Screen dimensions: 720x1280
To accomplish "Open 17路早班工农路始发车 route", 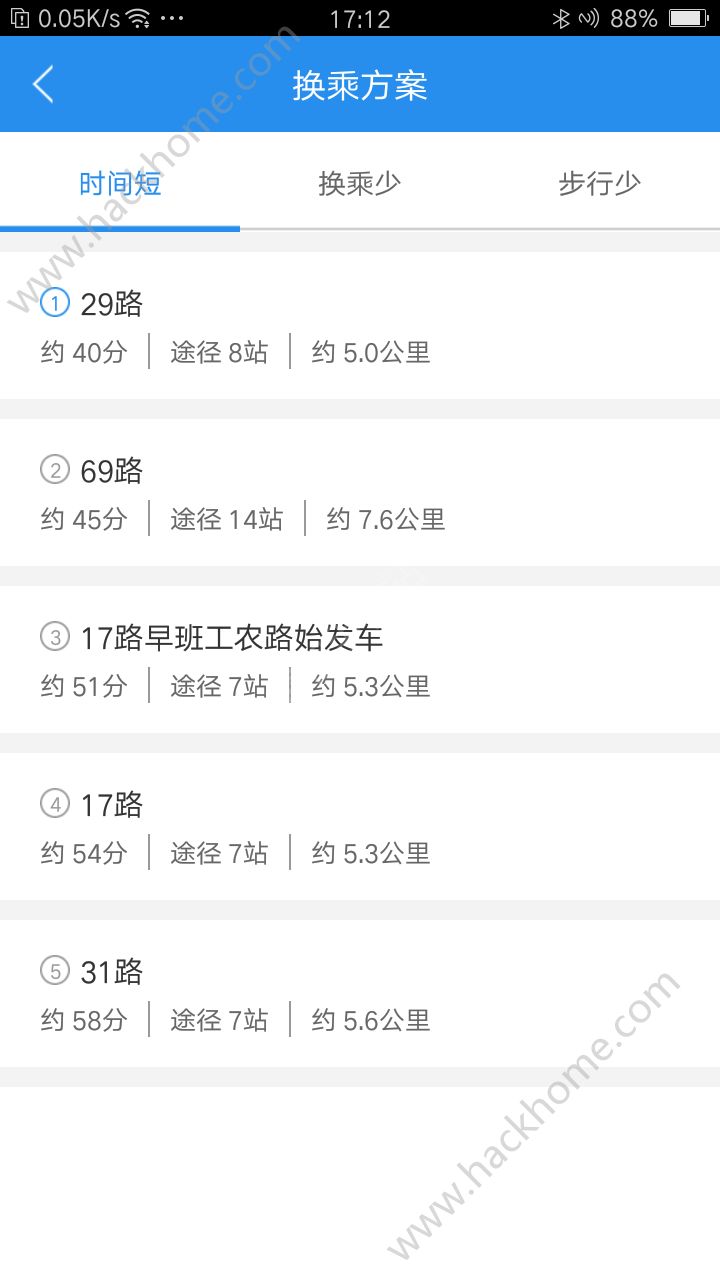I will click(x=360, y=660).
